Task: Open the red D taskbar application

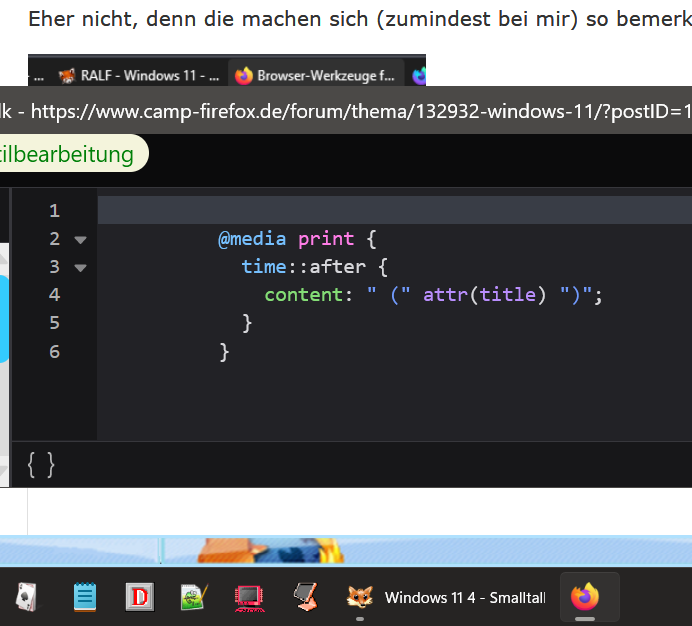Action: tap(139, 597)
